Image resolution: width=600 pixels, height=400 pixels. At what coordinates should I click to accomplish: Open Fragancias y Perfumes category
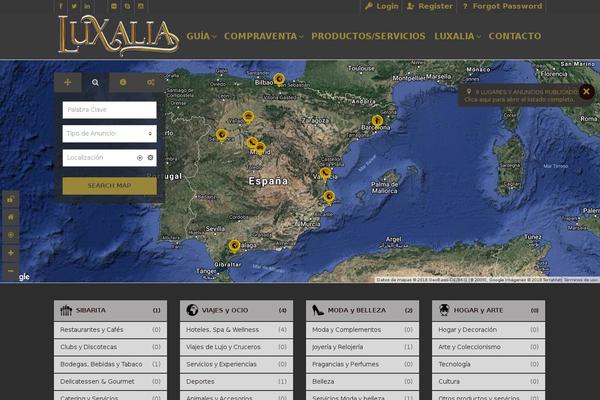pos(362,364)
